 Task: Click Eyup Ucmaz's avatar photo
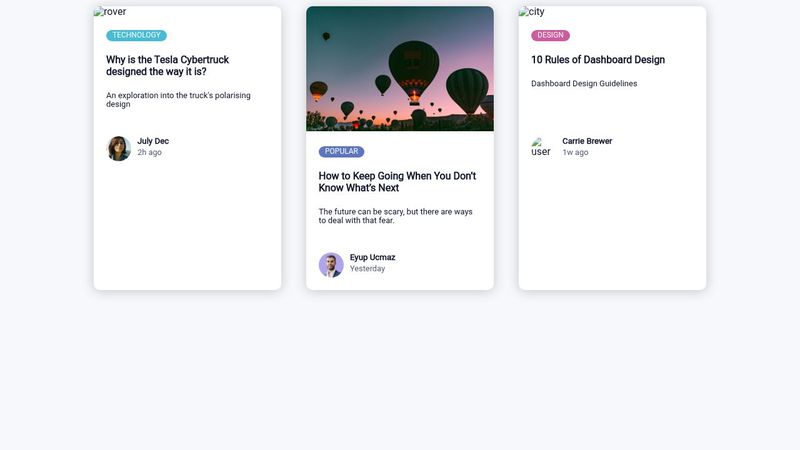tap(331, 264)
